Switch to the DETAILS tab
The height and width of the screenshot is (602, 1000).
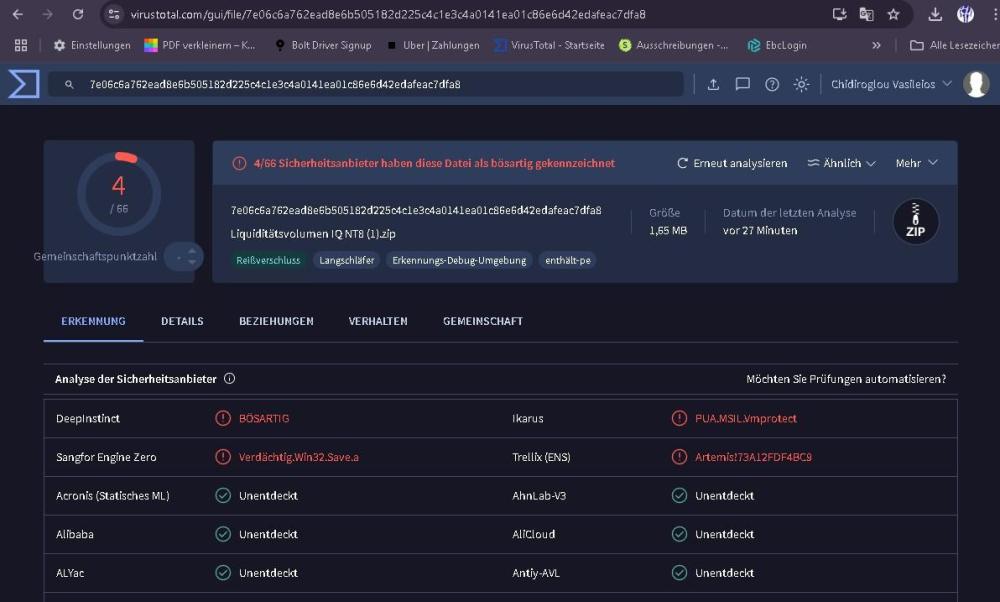point(182,321)
